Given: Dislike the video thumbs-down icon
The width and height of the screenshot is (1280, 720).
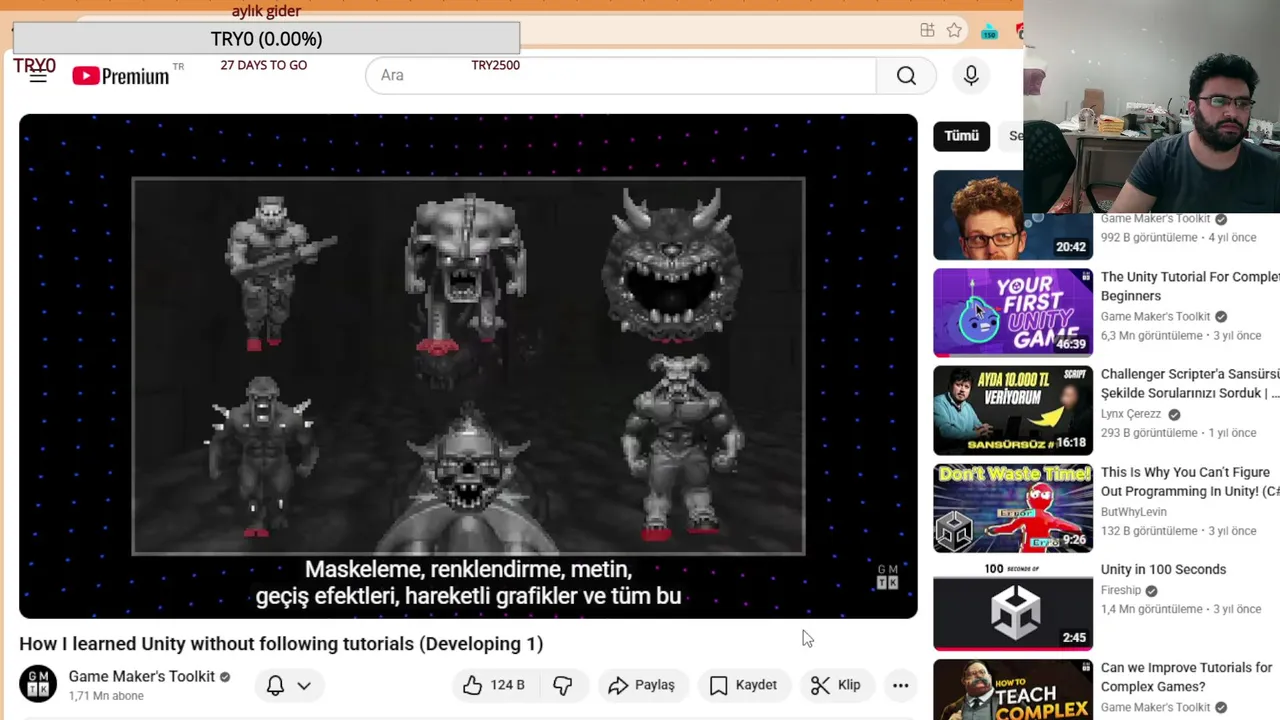Looking at the screenshot, I should tap(563, 685).
